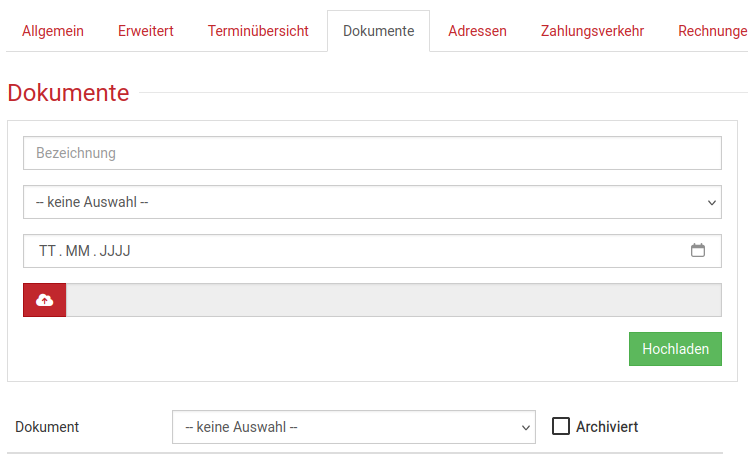Image resolution: width=748 pixels, height=474 pixels.
Task: Click the MM month segment of date
Action: tap(76, 251)
